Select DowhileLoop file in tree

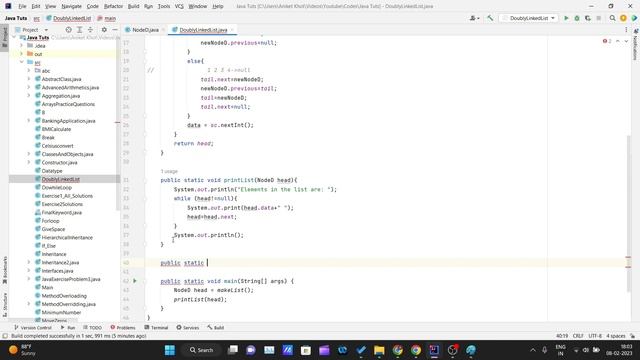tap(56, 187)
